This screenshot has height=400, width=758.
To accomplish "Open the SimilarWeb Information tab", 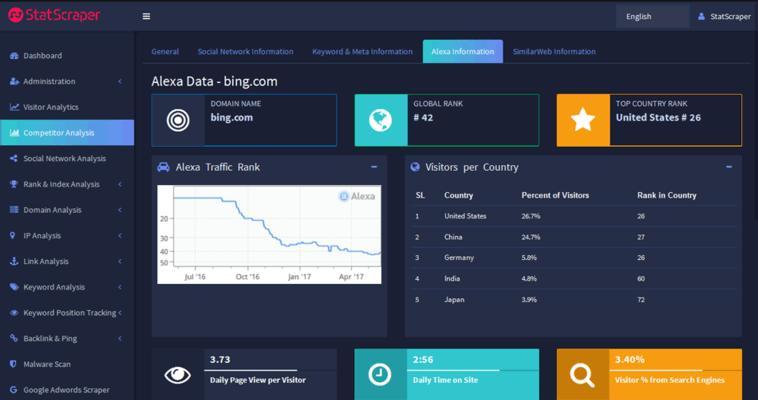I will (554, 51).
